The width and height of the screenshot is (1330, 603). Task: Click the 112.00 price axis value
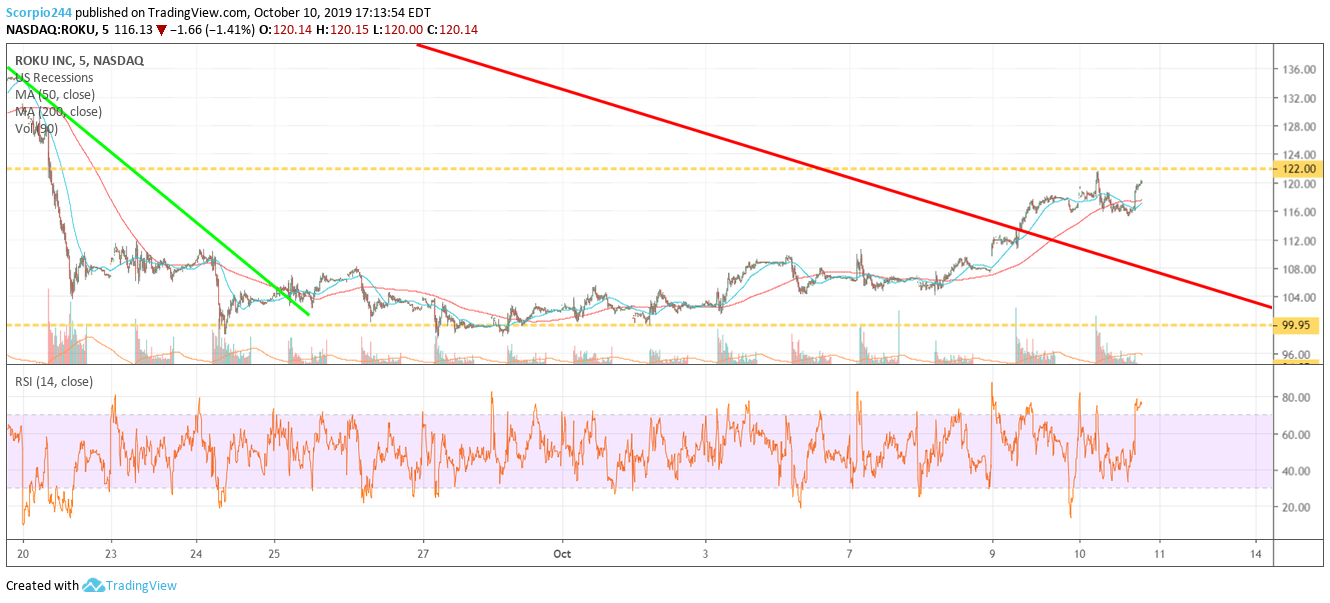[1297, 241]
